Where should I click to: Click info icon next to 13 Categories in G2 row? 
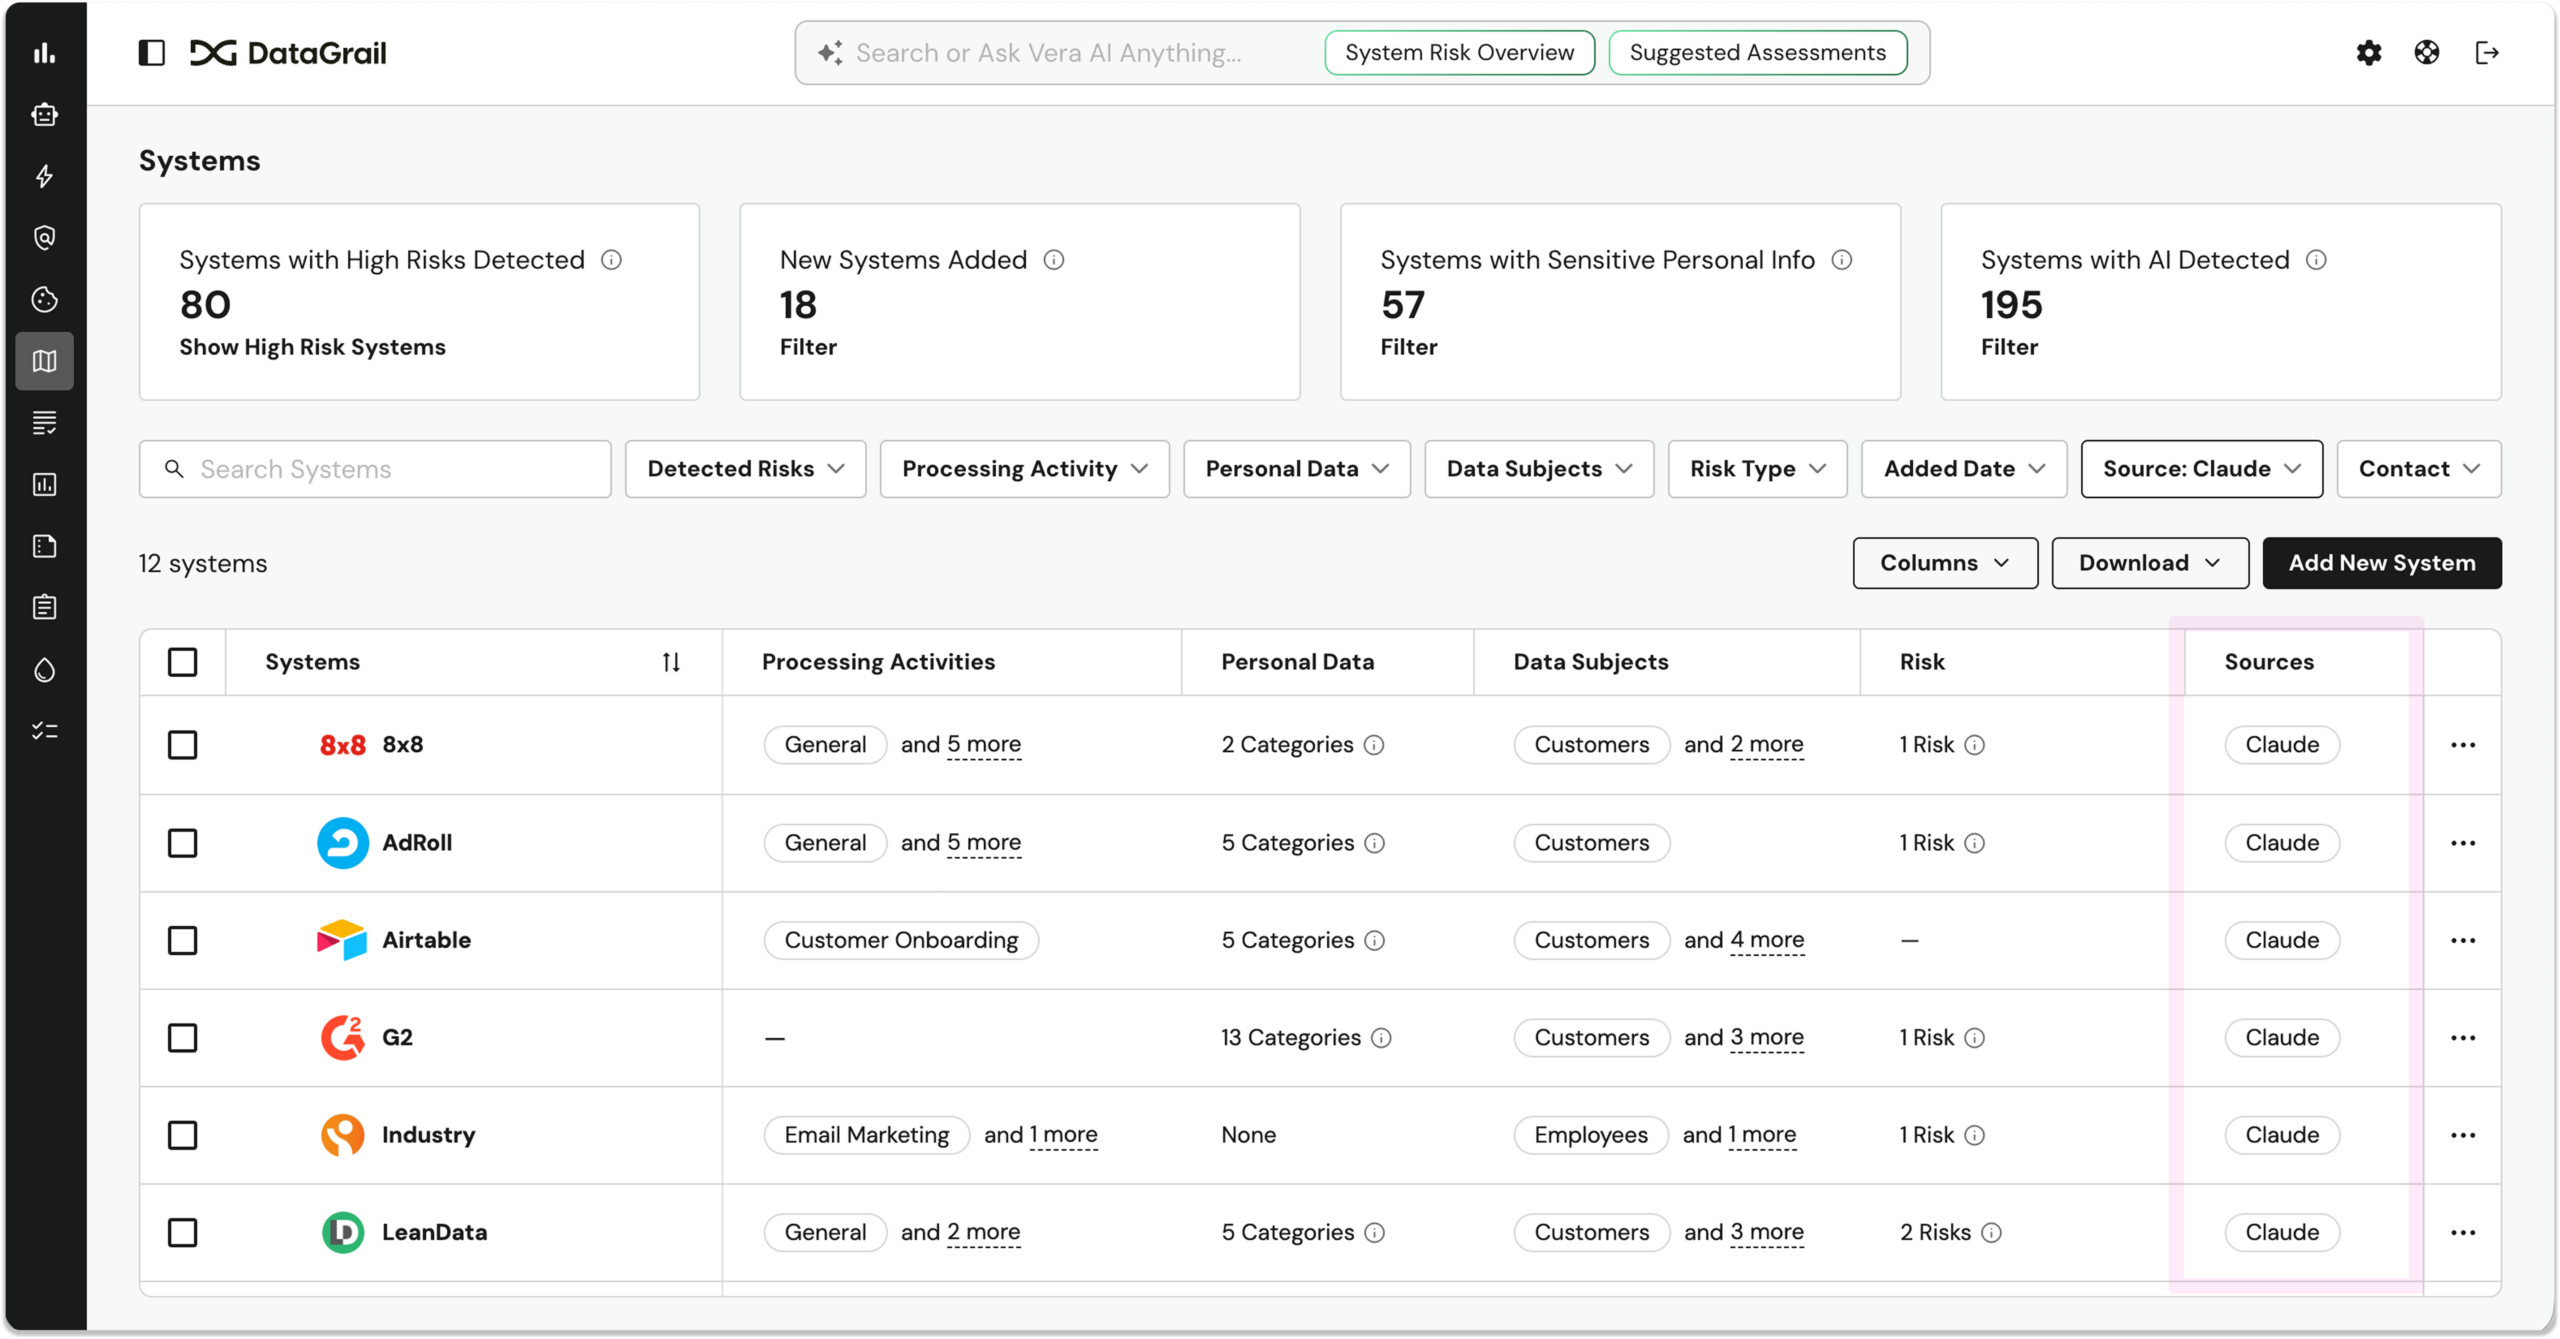click(1381, 1038)
